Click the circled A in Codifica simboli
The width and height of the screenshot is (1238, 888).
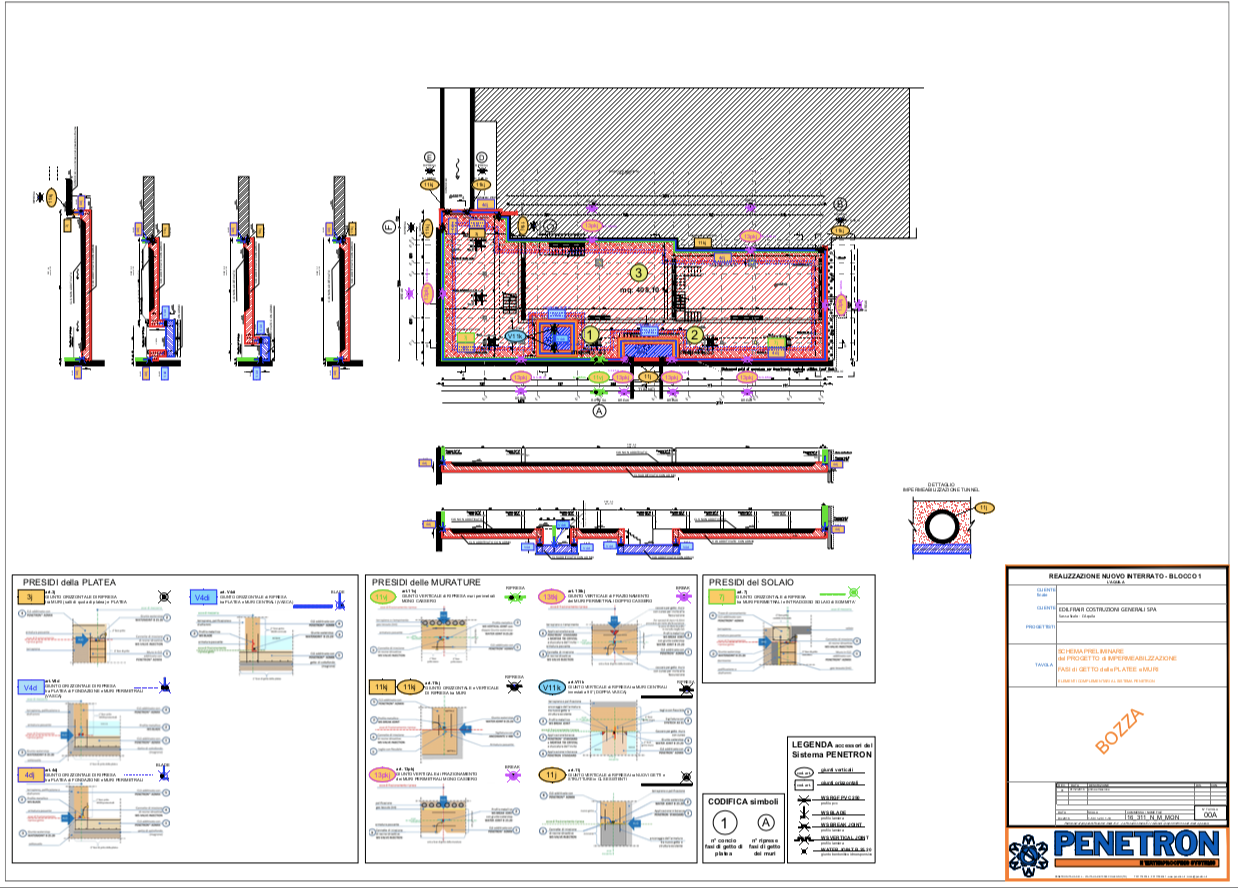[x=766, y=822]
